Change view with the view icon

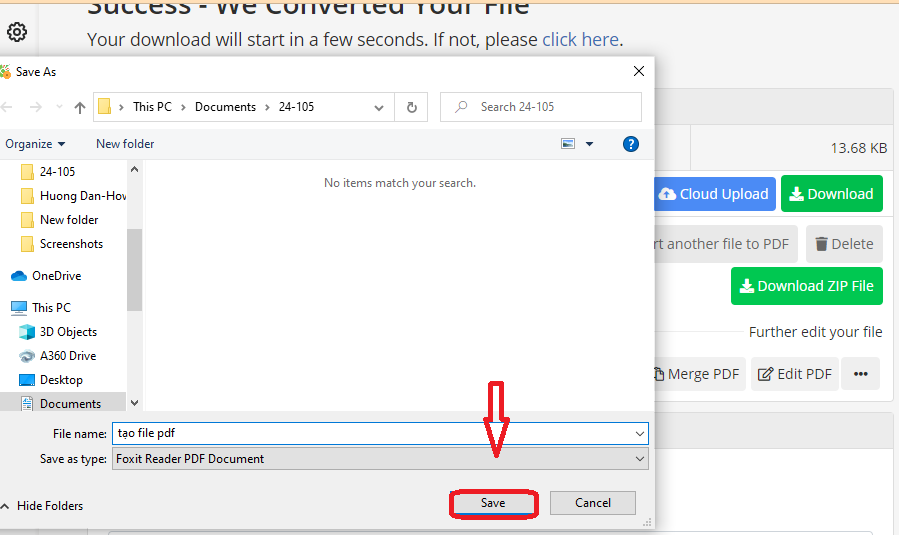pyautogui.click(x=568, y=144)
